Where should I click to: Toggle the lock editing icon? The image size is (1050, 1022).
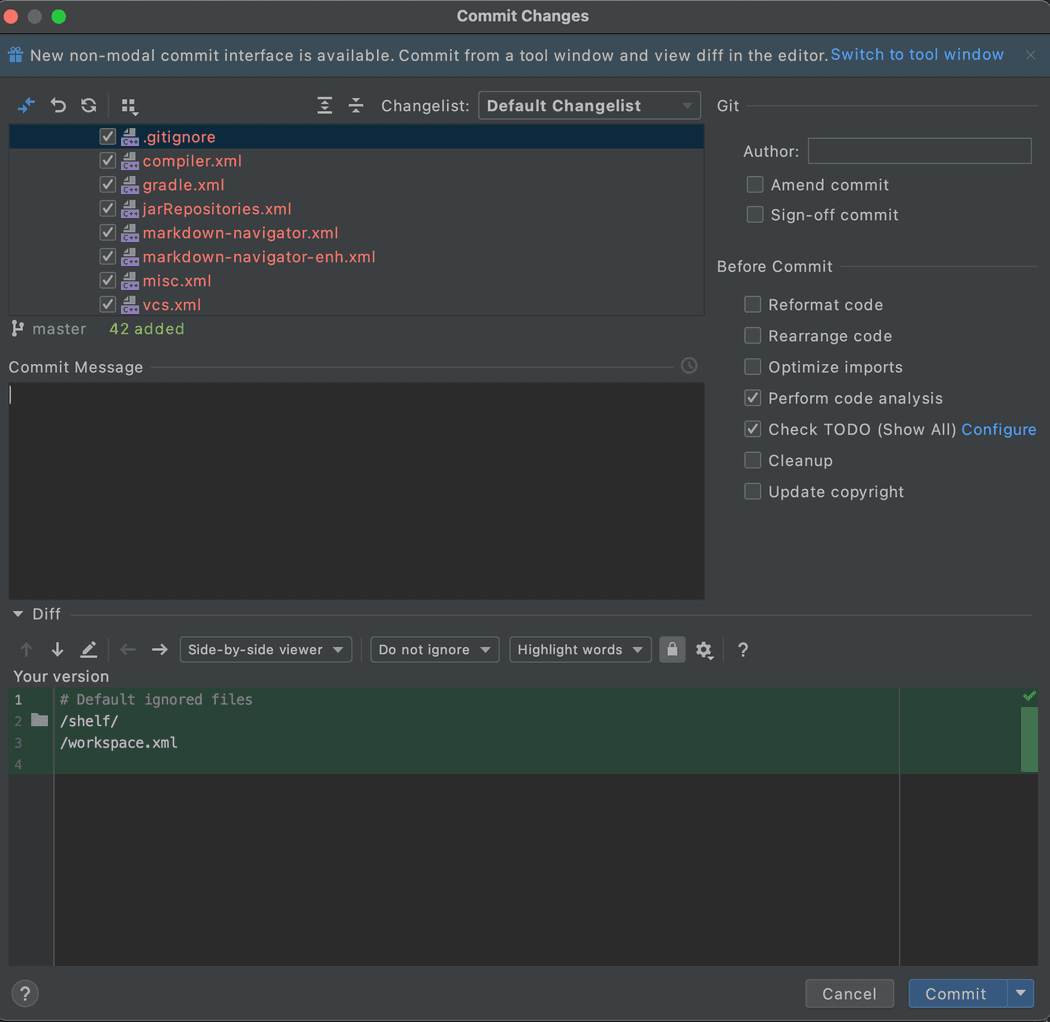point(672,649)
